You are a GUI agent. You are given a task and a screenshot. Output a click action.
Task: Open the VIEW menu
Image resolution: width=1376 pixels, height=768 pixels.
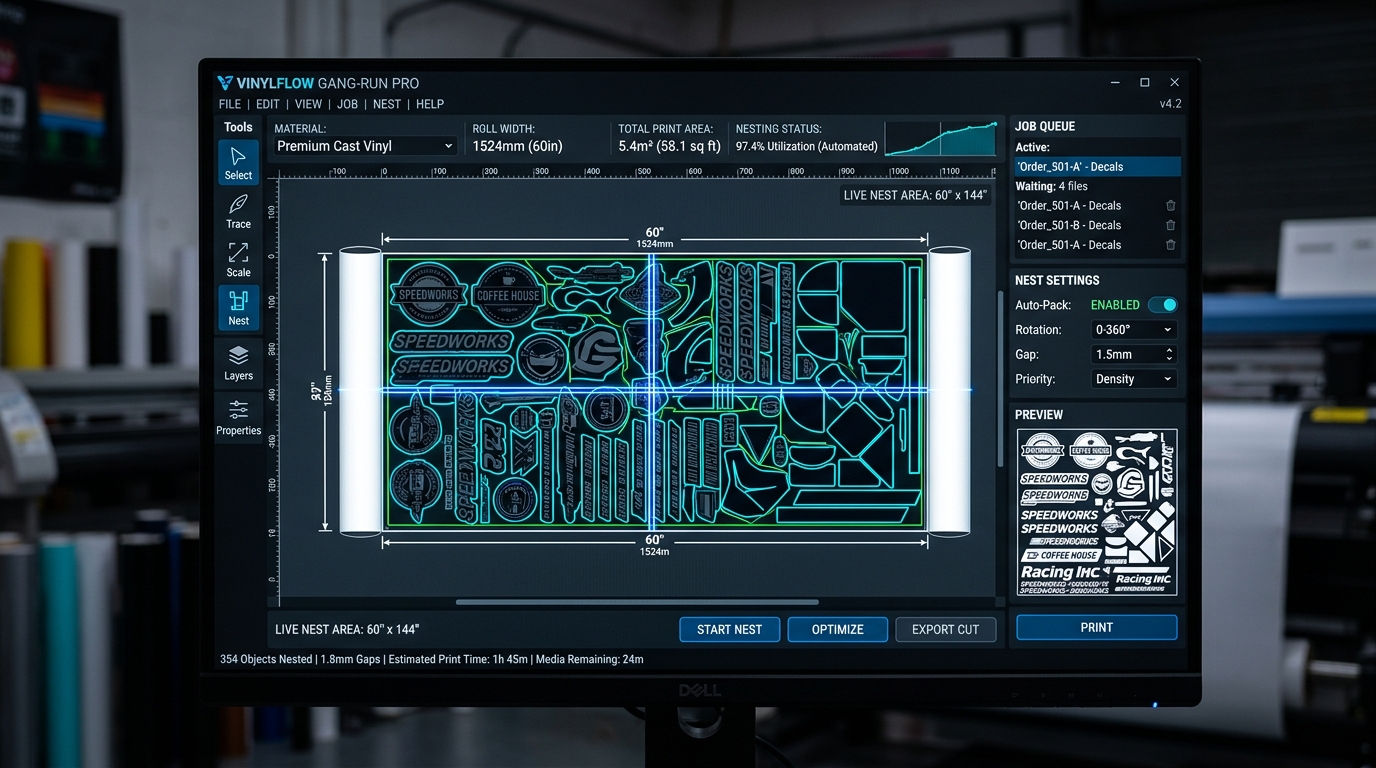[x=308, y=104]
